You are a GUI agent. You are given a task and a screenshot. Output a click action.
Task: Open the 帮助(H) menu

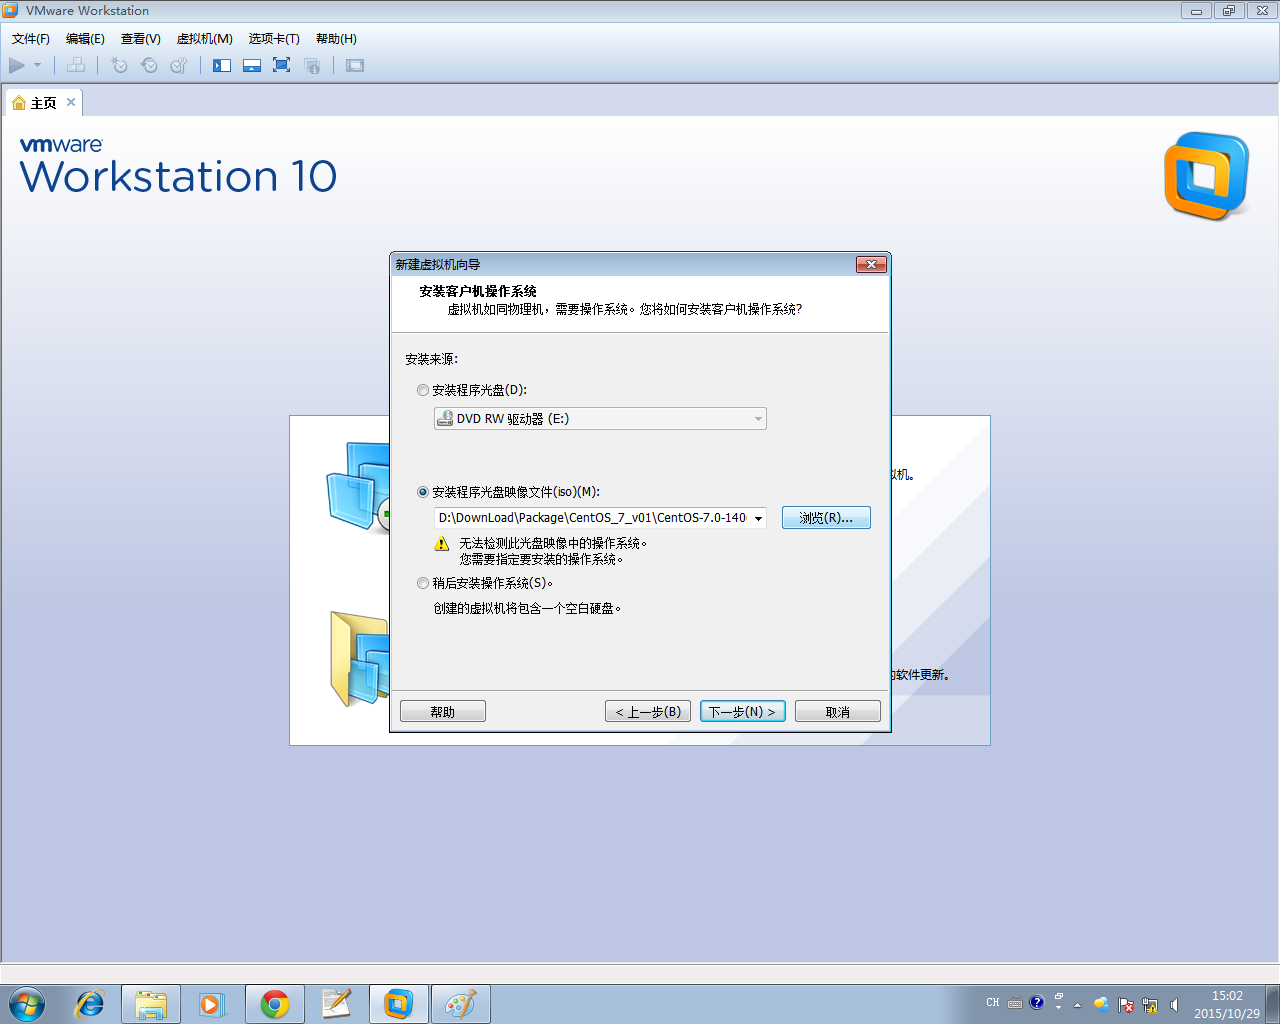[x=336, y=39]
